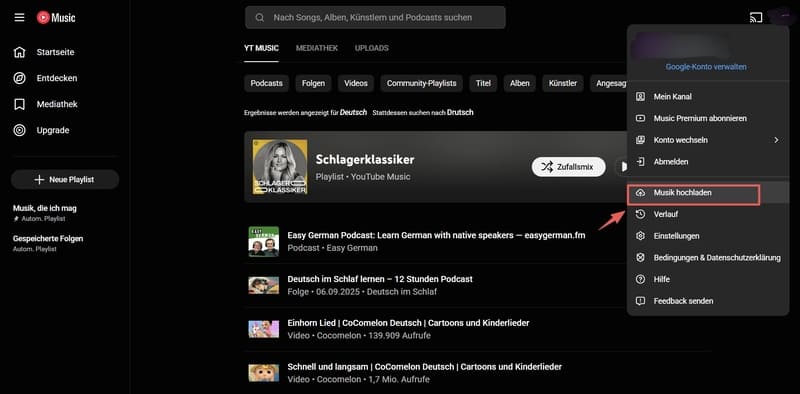
Task: Expand the Konto wechseln submenu chevron
Action: click(x=776, y=140)
